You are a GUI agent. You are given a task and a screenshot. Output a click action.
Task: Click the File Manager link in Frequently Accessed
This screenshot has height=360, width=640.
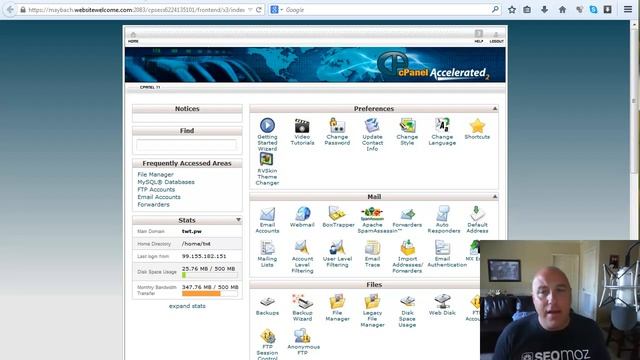(x=155, y=174)
